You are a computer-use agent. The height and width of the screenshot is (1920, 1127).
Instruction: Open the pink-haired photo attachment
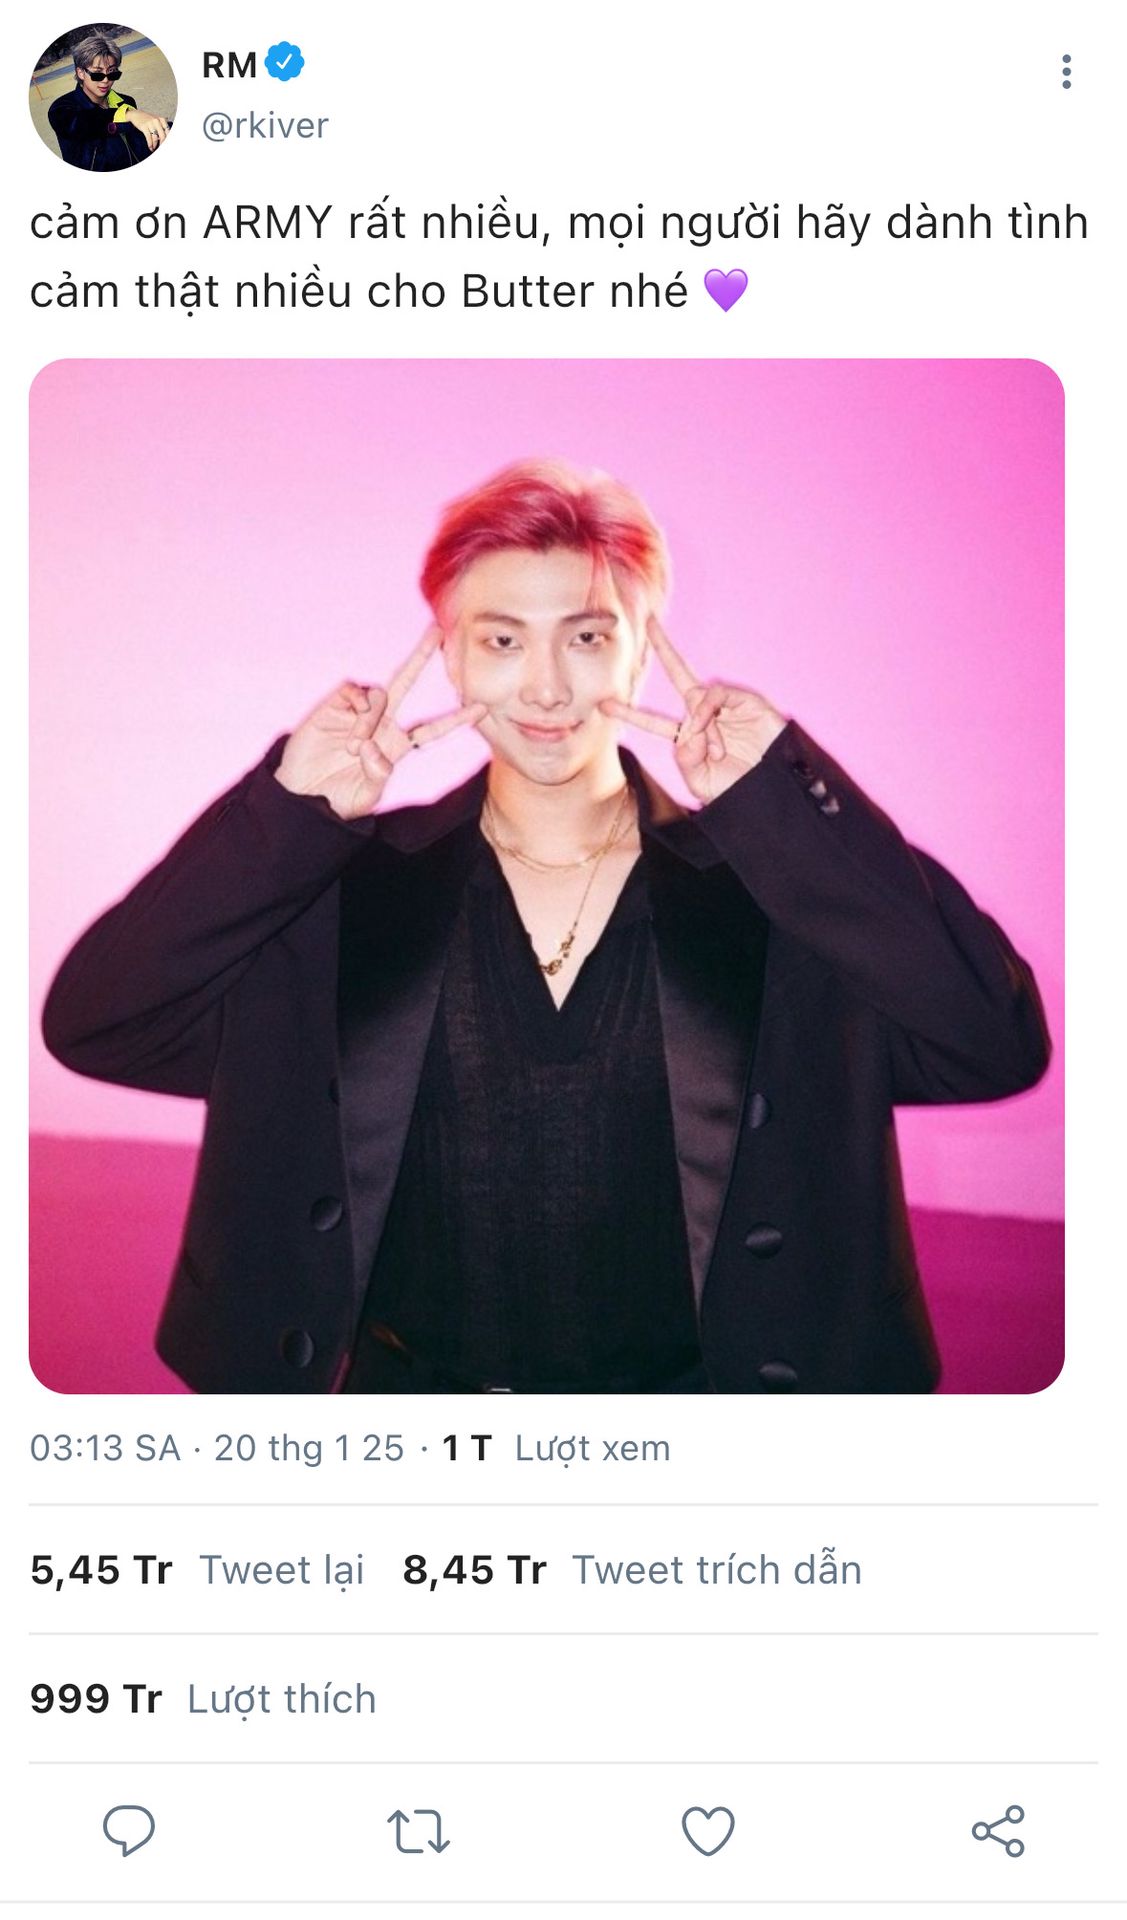[x=547, y=876]
